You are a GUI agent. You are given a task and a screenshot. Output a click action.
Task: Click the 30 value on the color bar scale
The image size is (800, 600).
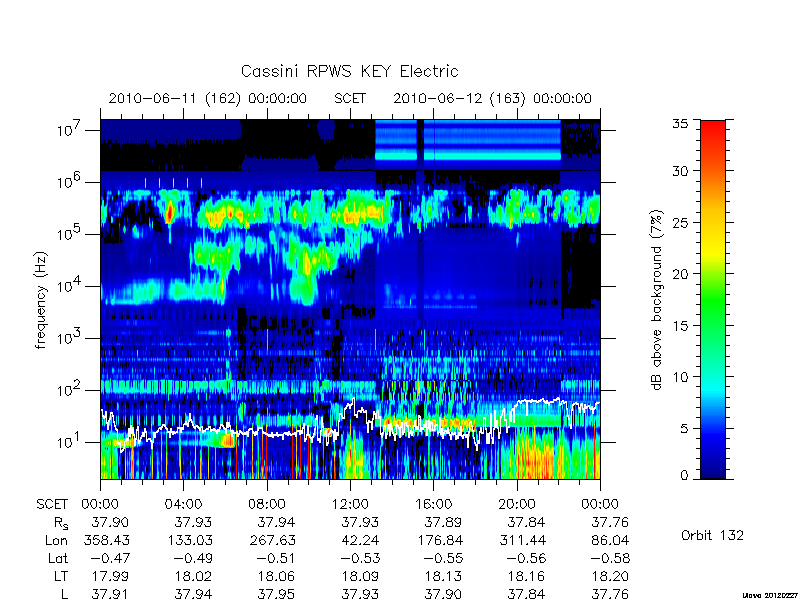tap(681, 170)
